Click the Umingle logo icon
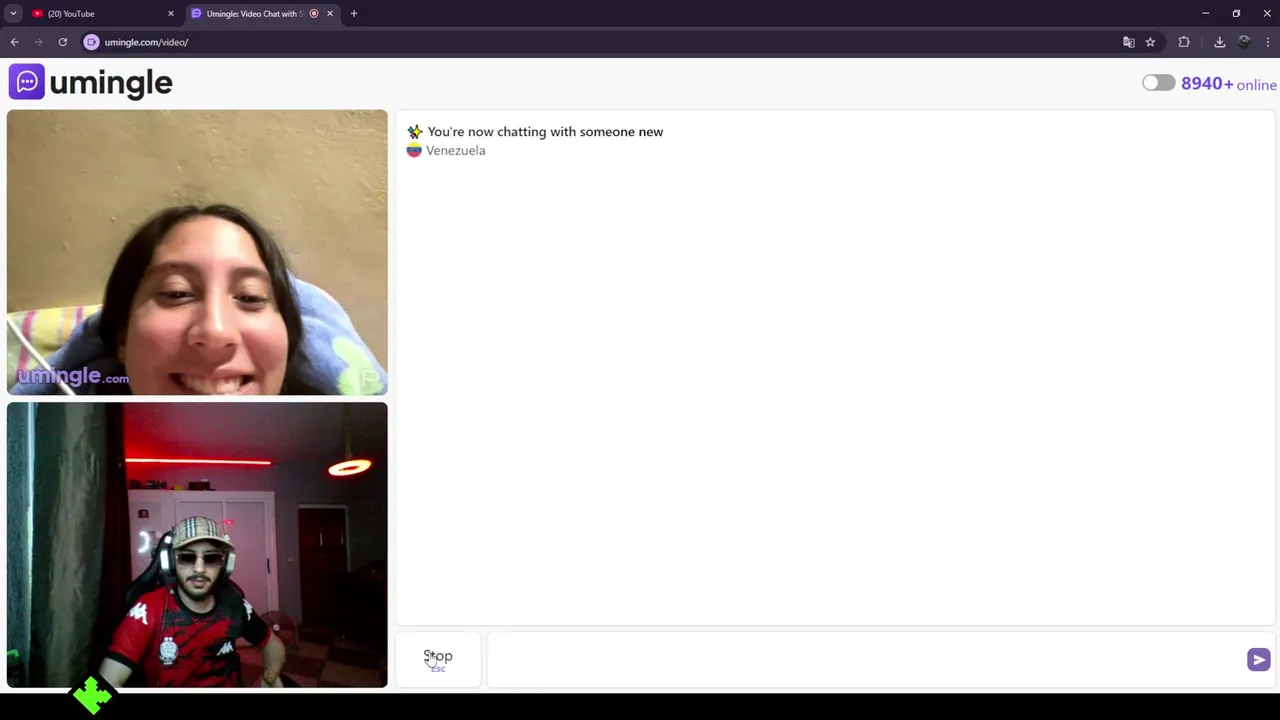 27,82
